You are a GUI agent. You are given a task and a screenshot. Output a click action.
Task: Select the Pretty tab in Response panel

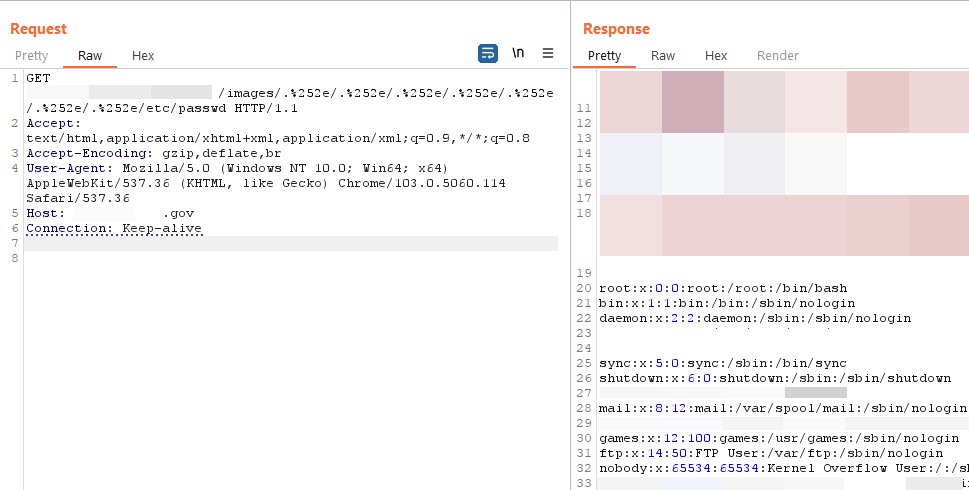[604, 56]
